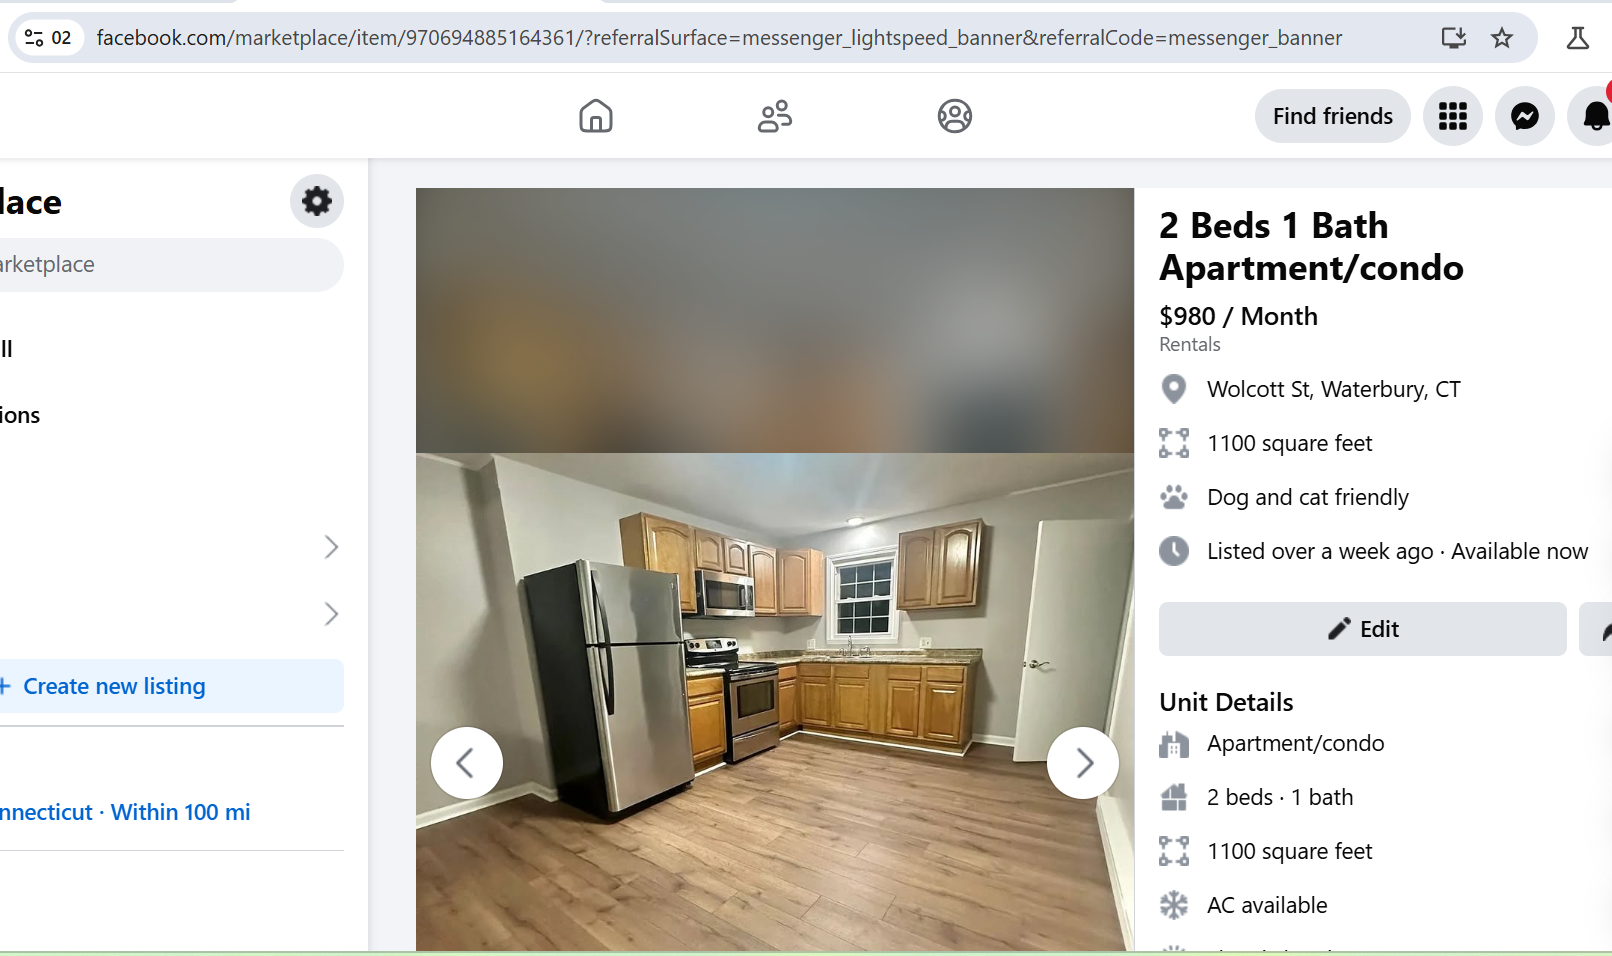Click the Find friends button

(x=1332, y=116)
